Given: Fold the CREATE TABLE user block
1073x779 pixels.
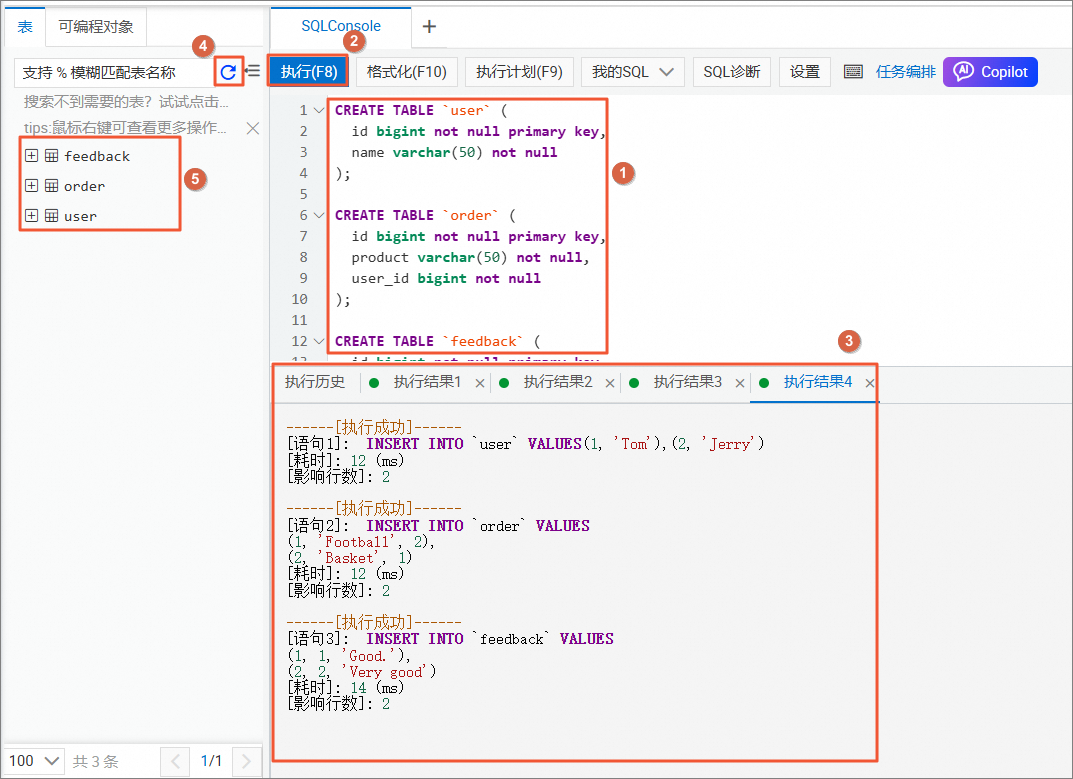Looking at the screenshot, I should [x=319, y=110].
